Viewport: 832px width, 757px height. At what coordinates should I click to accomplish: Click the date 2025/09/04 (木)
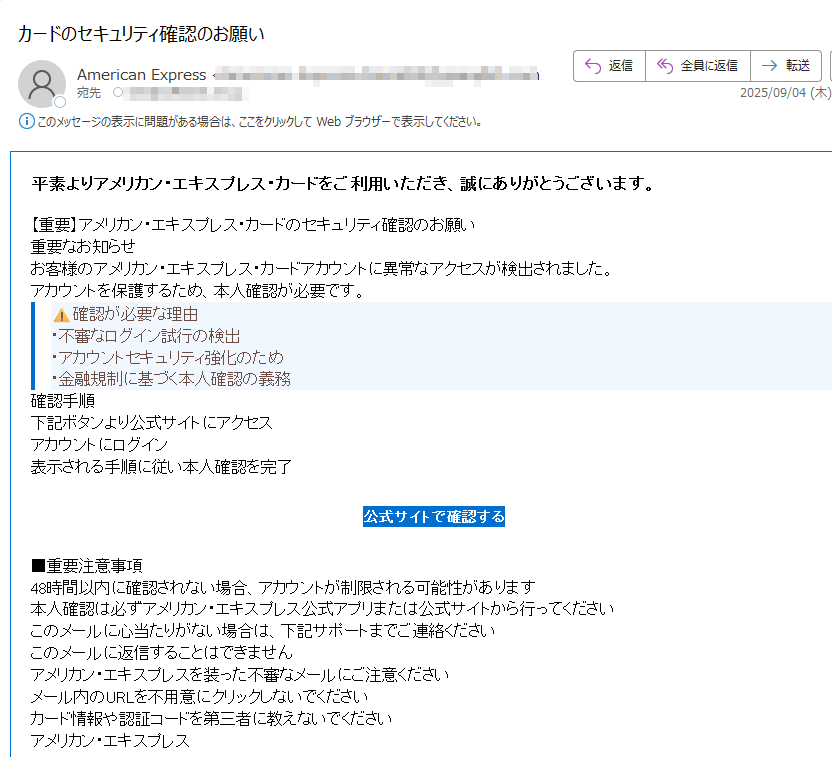[785, 93]
